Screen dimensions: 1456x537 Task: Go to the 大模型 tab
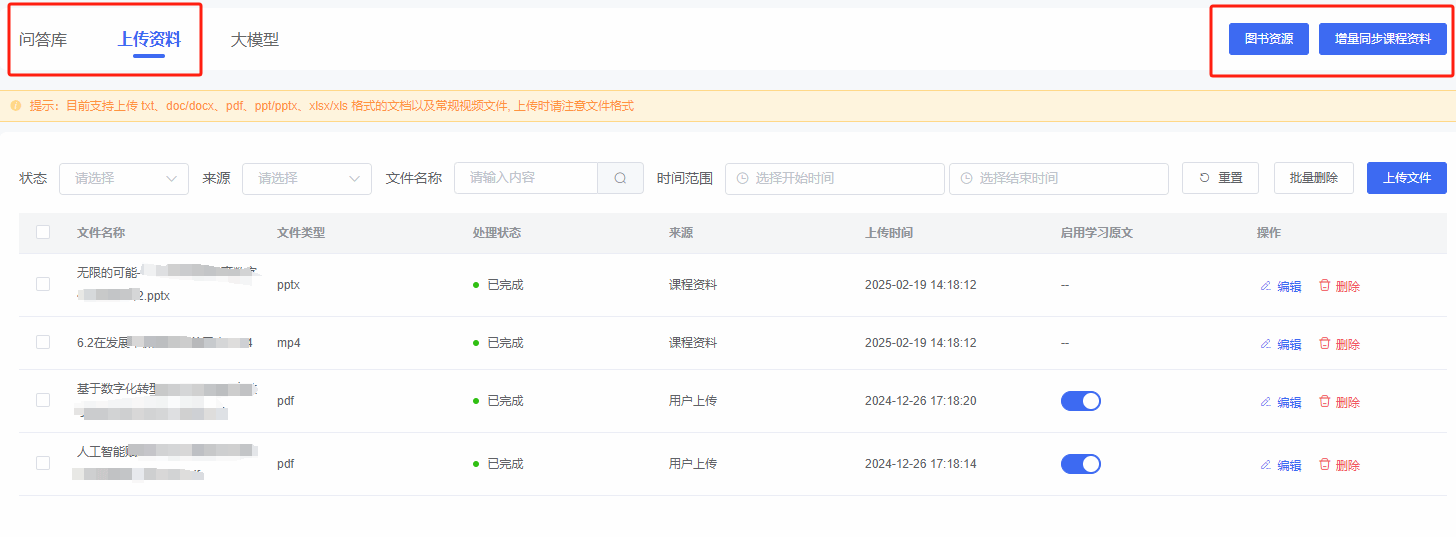(255, 40)
